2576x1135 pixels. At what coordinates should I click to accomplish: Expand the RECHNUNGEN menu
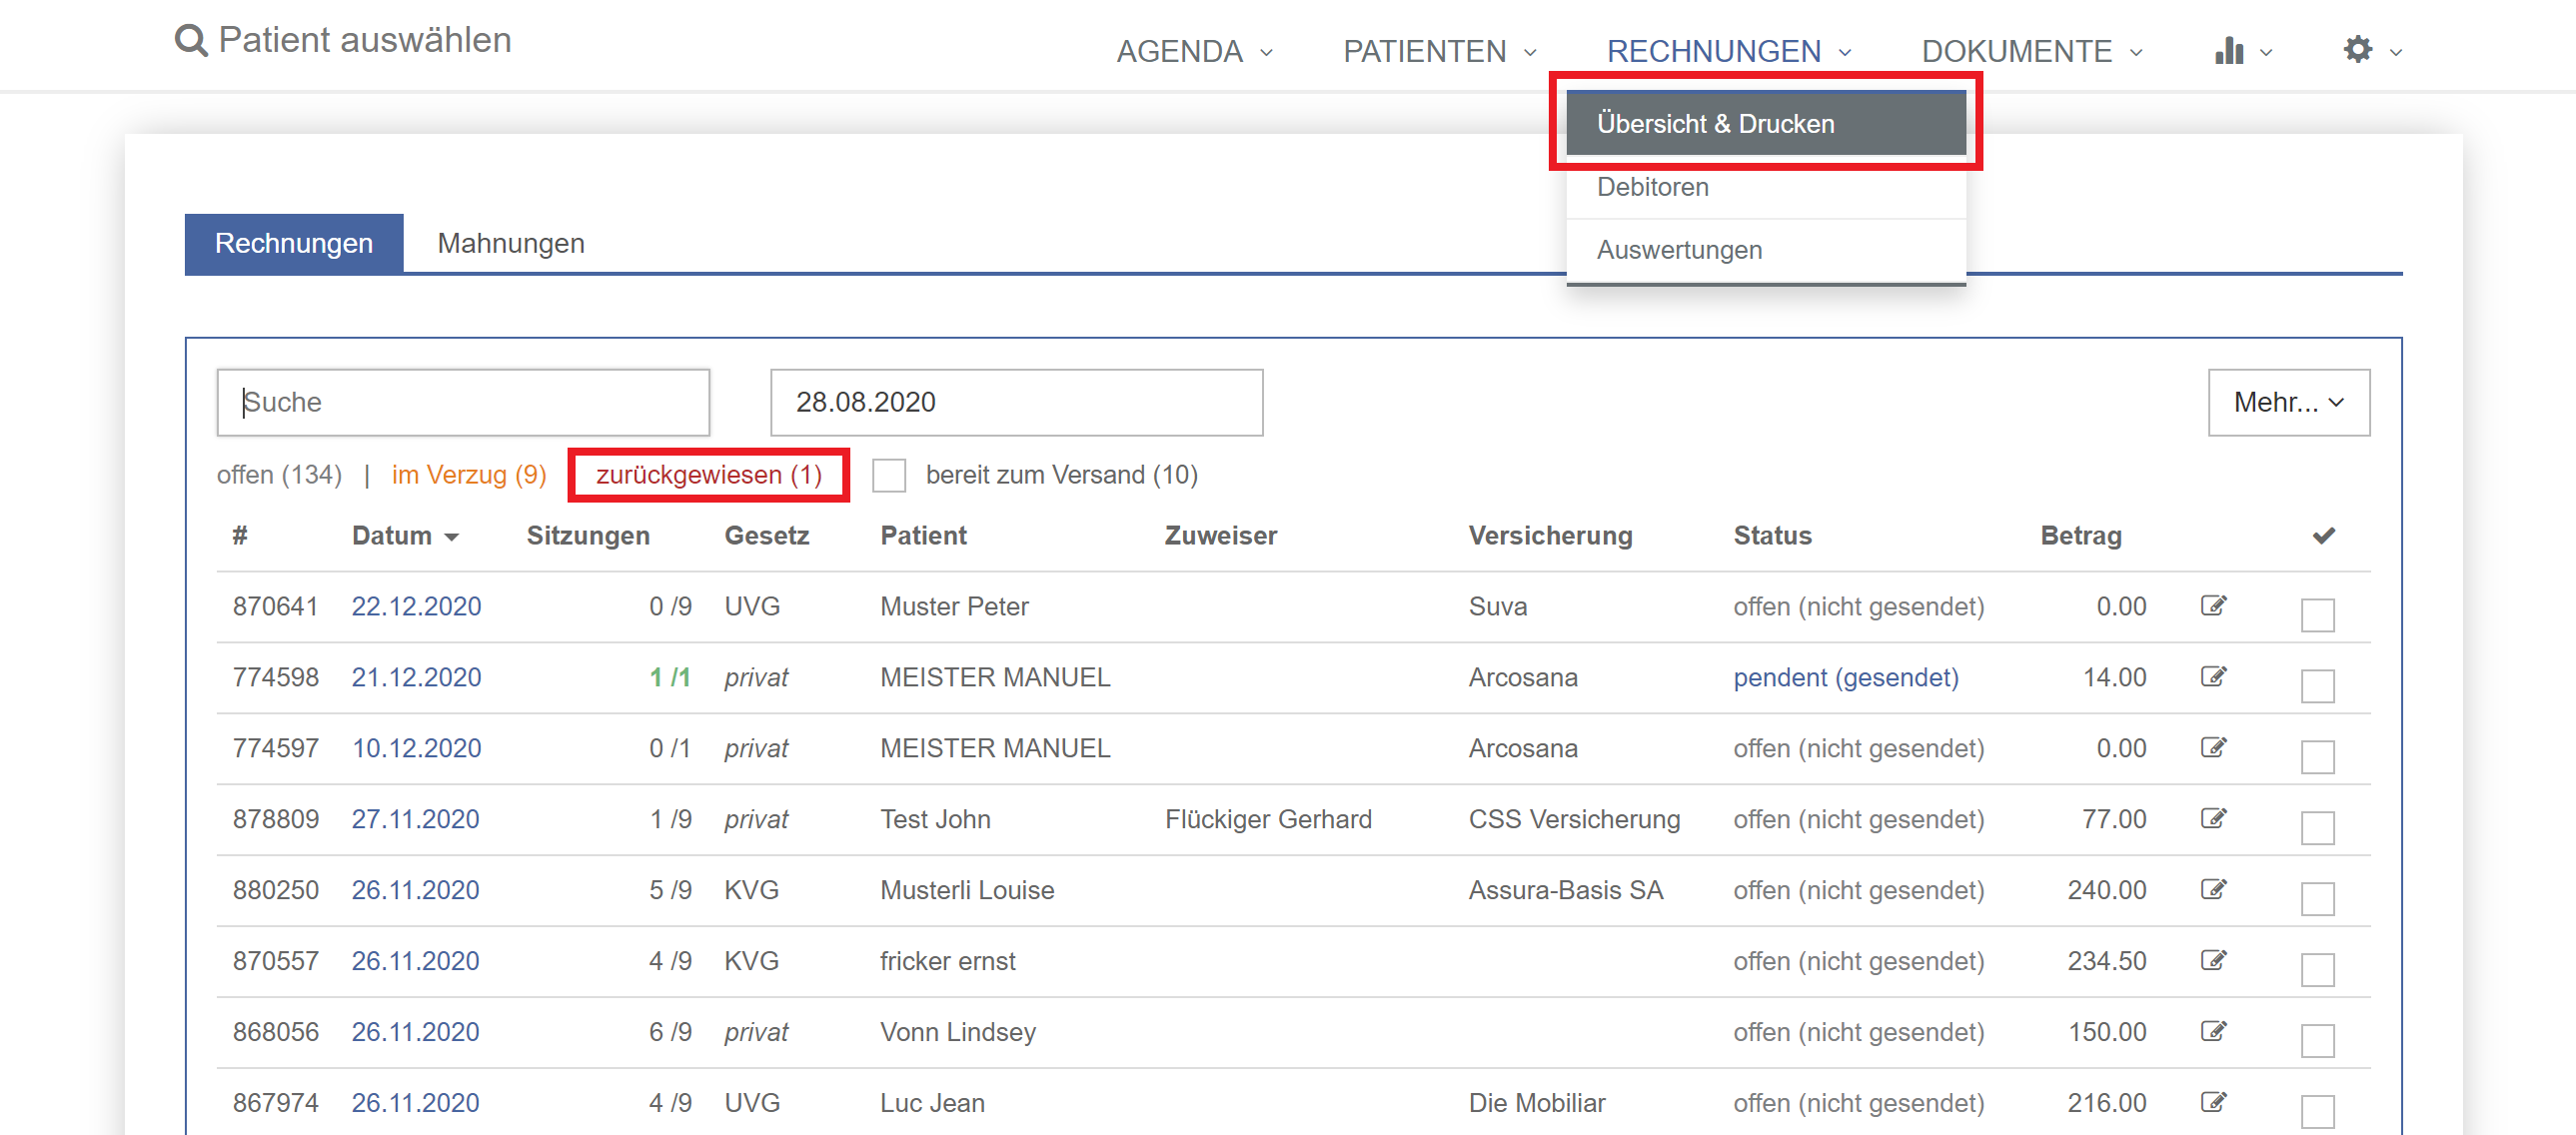[x=1729, y=51]
